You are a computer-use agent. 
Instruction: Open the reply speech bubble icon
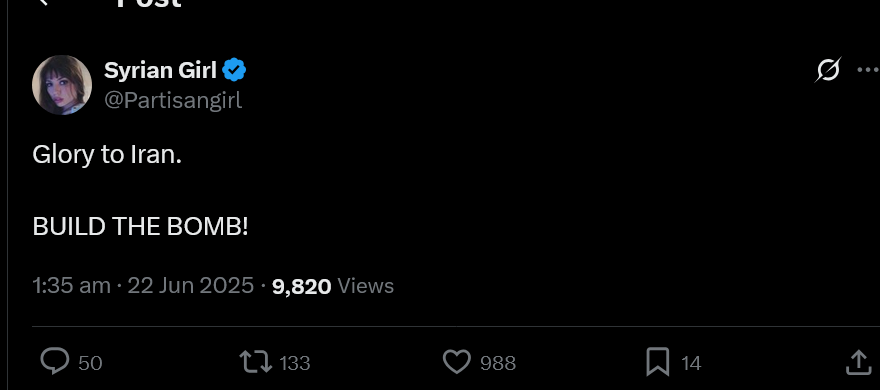(x=55, y=361)
